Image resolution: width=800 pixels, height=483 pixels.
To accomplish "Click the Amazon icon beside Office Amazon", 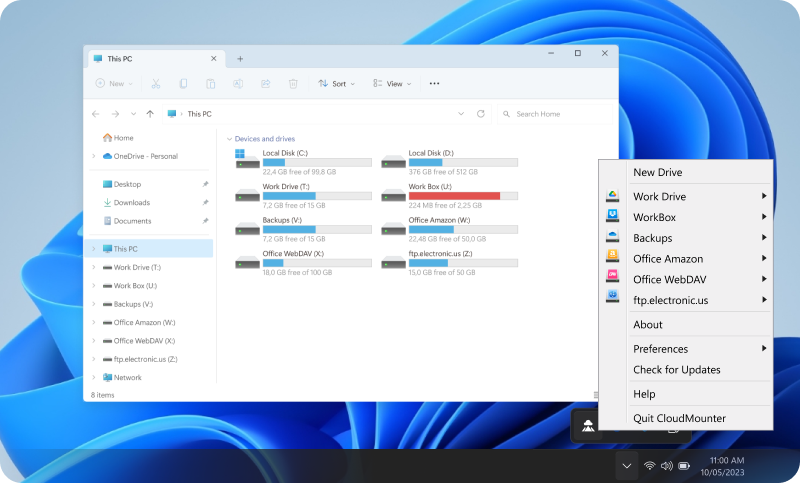I will [x=612, y=256].
